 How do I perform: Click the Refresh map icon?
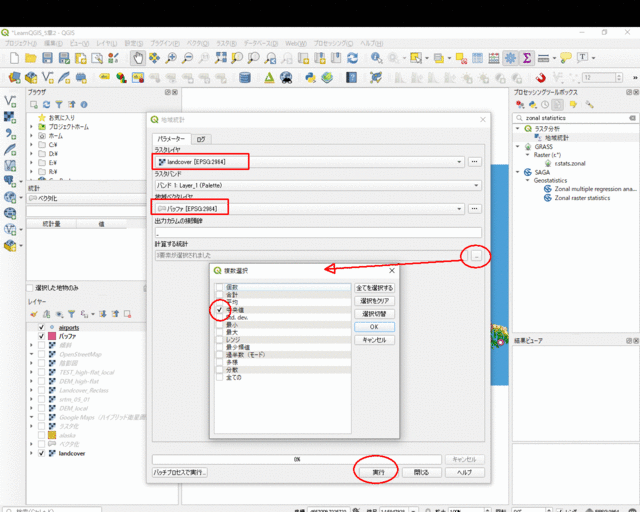[x=353, y=58]
